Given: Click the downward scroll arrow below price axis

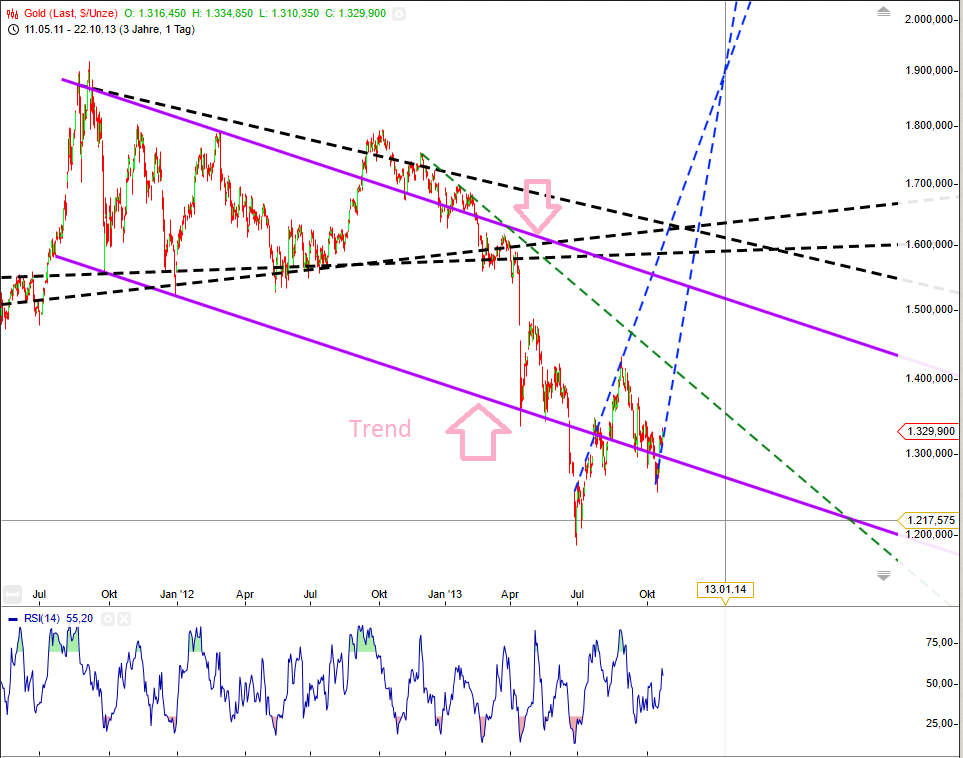Looking at the screenshot, I should tap(881, 575).
